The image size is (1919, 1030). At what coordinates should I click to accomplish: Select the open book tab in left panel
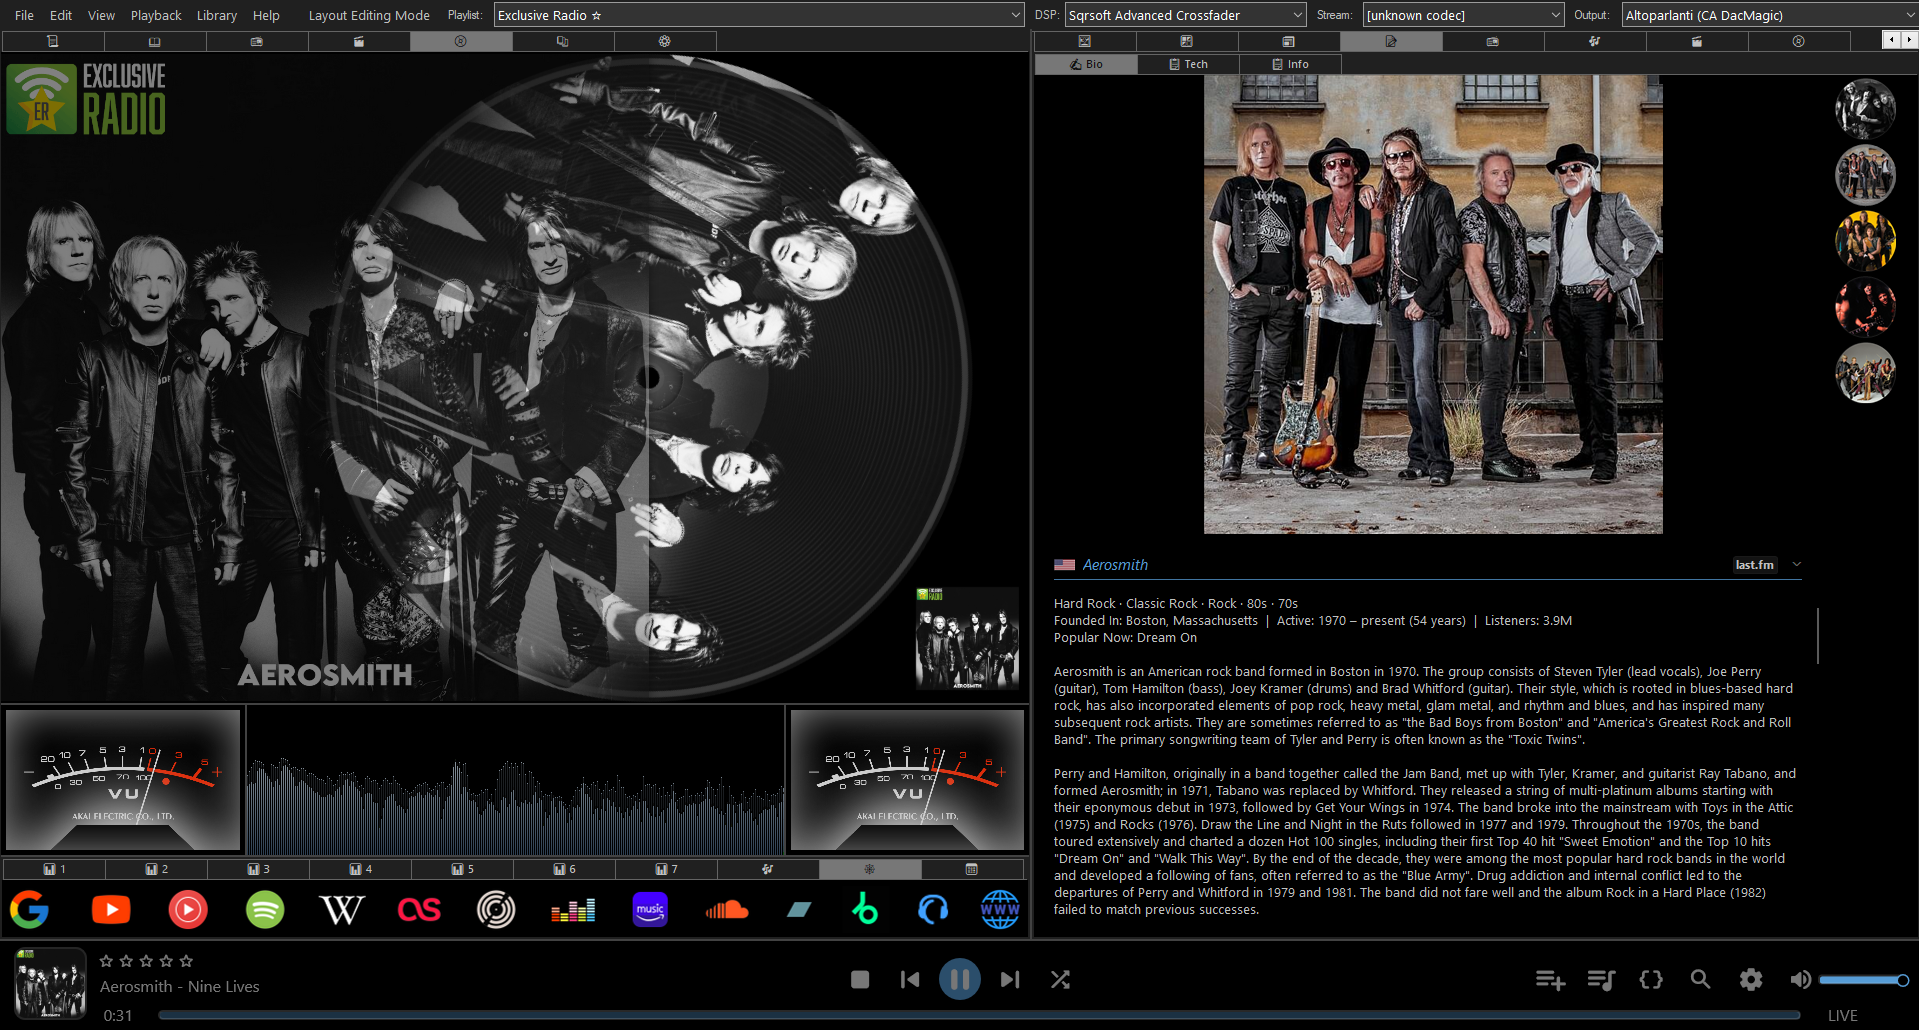155,41
